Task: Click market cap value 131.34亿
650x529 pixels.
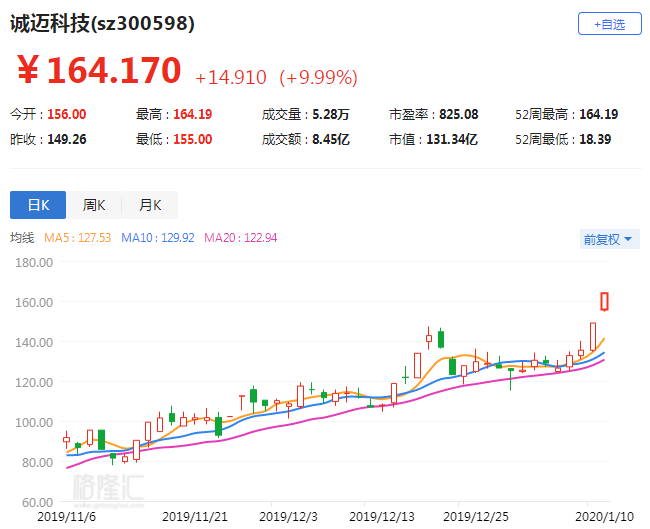Action: click(x=452, y=139)
